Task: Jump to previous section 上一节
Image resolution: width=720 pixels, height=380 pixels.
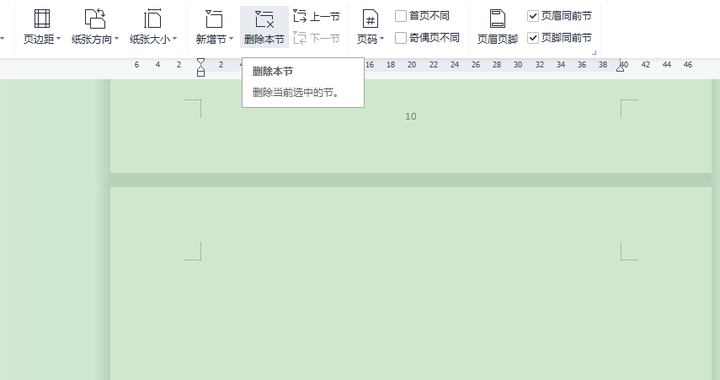Action: [x=316, y=17]
